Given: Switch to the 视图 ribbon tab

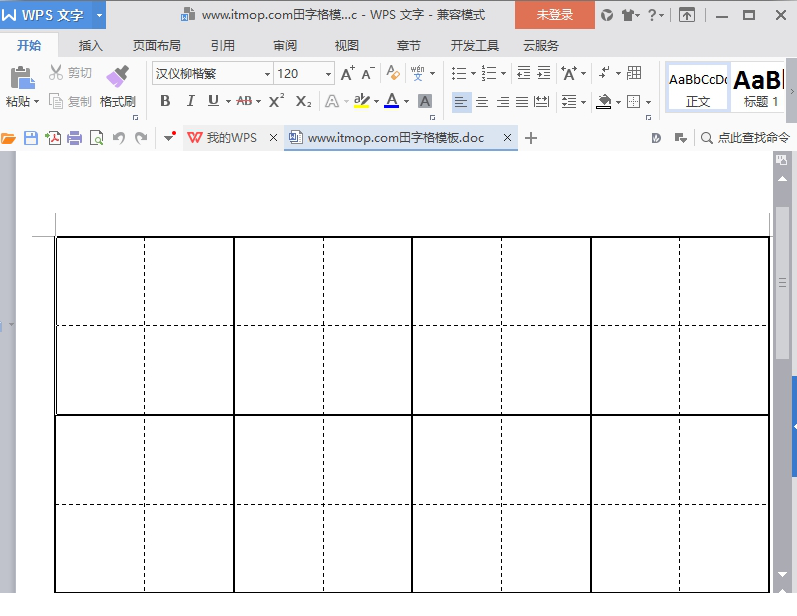Looking at the screenshot, I should [347, 46].
